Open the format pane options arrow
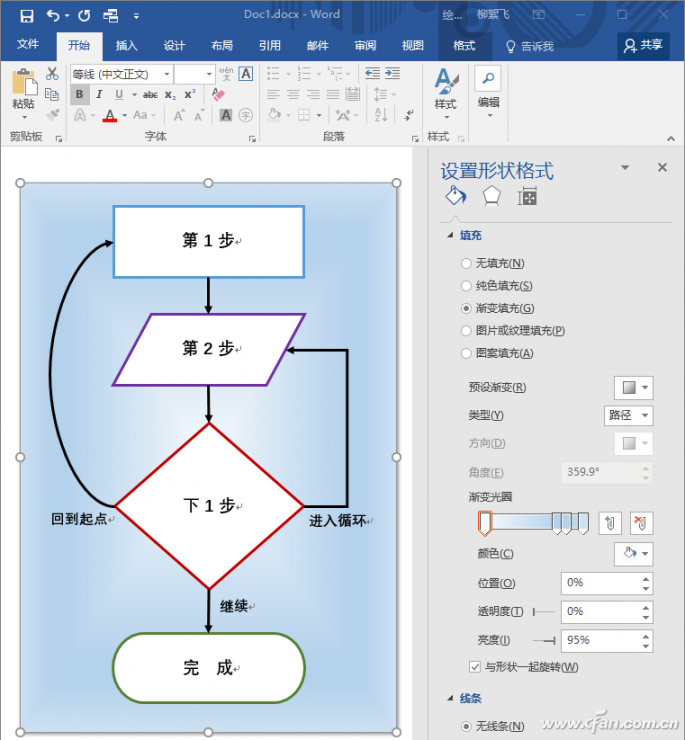Viewport: 685px width, 740px height. tap(625, 168)
